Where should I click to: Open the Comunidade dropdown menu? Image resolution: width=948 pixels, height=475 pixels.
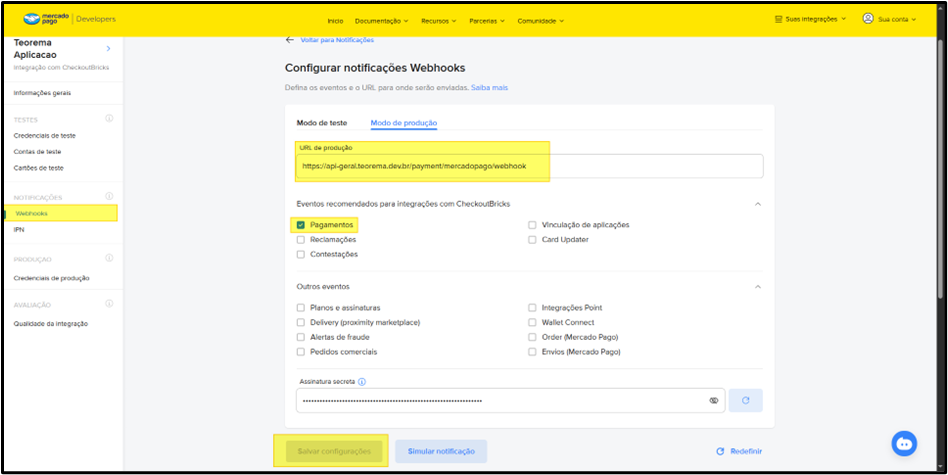click(541, 21)
